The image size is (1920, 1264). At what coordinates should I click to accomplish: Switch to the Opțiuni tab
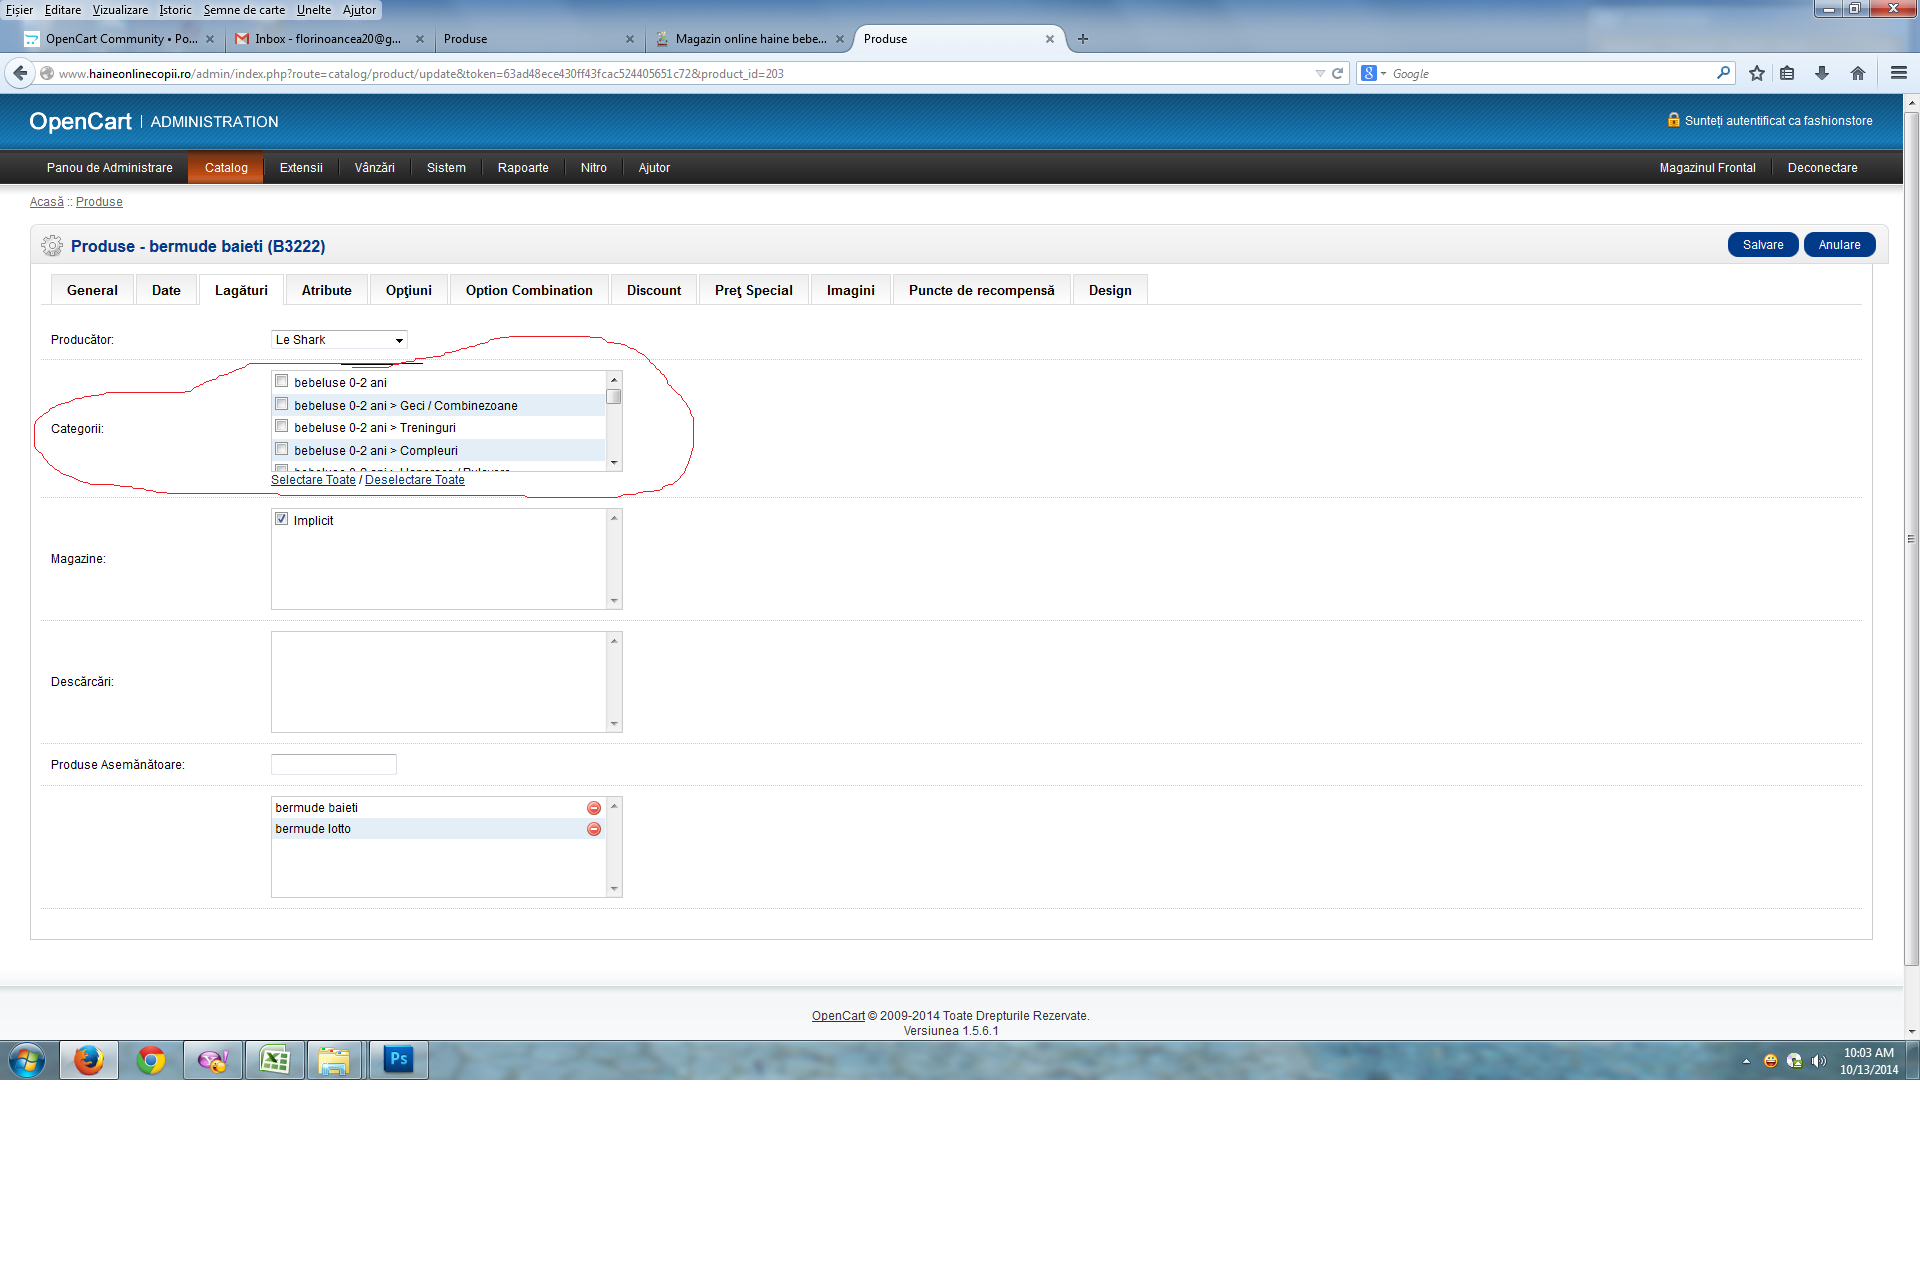(409, 290)
